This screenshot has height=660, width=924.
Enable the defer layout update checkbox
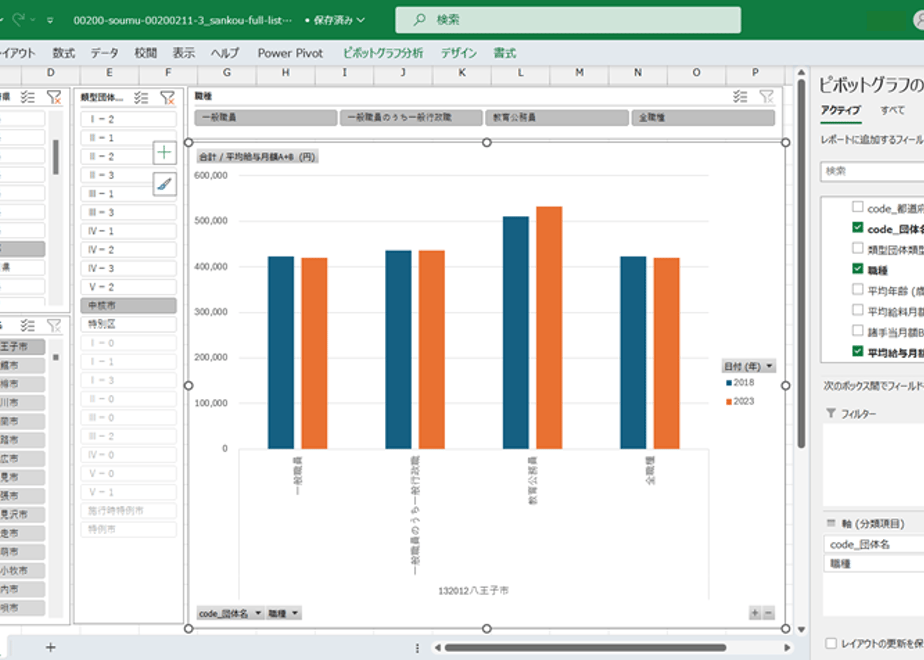tap(831, 644)
